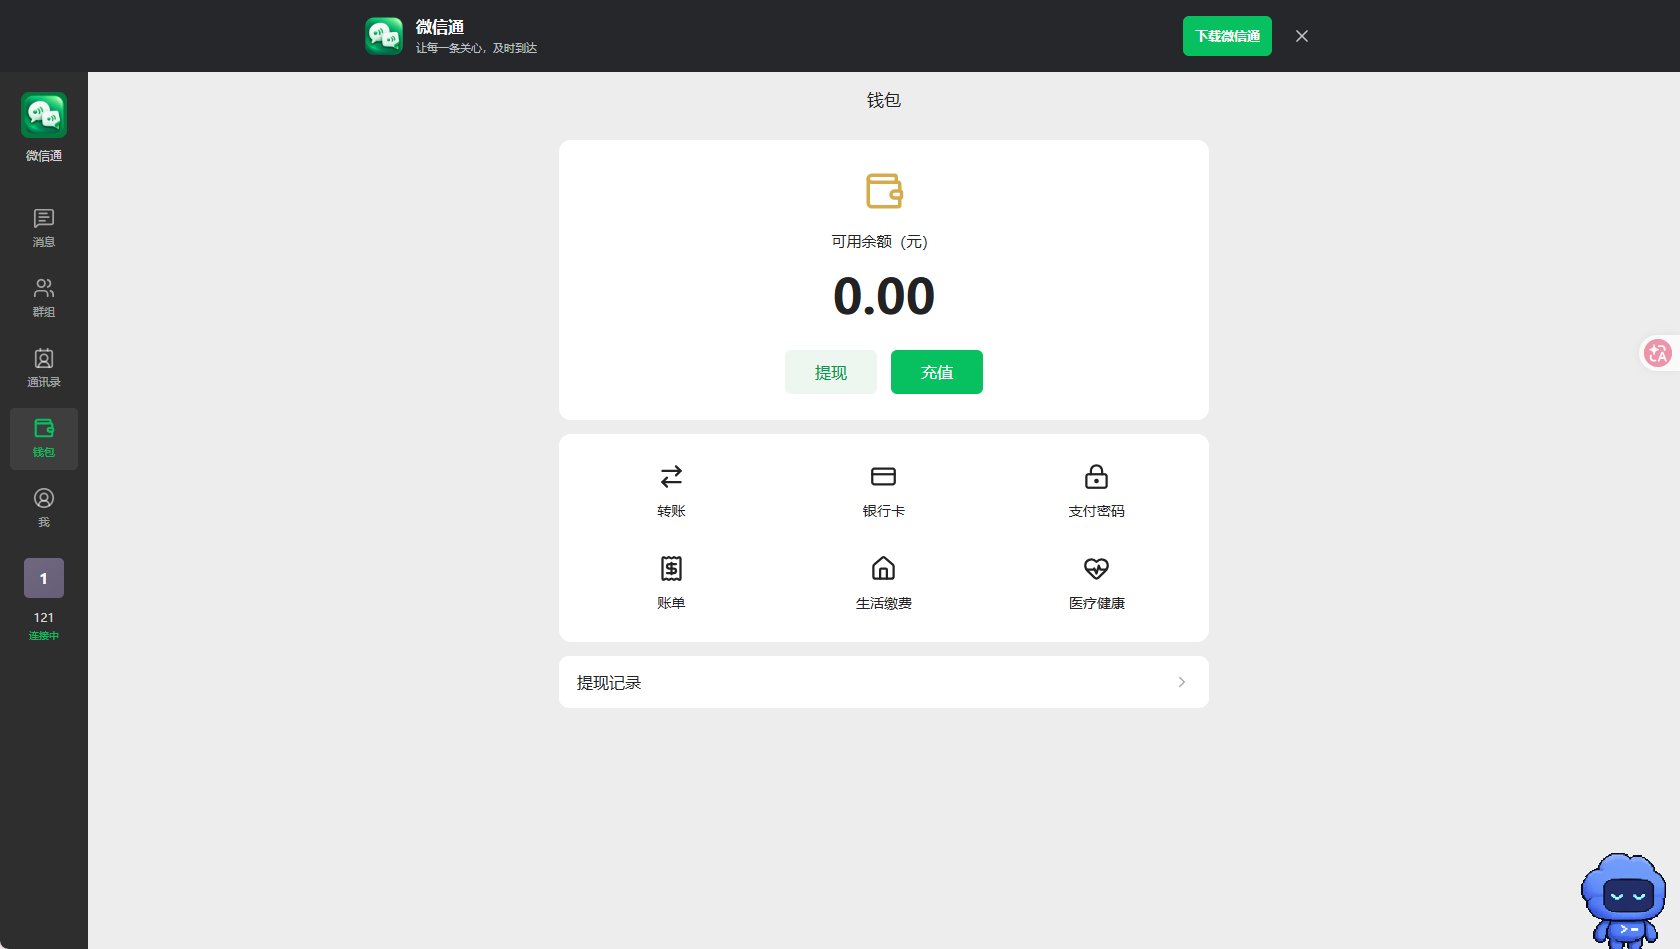Click the 连接中 connection status text
Image resolution: width=1680 pixels, height=949 pixels.
pyautogui.click(x=44, y=636)
